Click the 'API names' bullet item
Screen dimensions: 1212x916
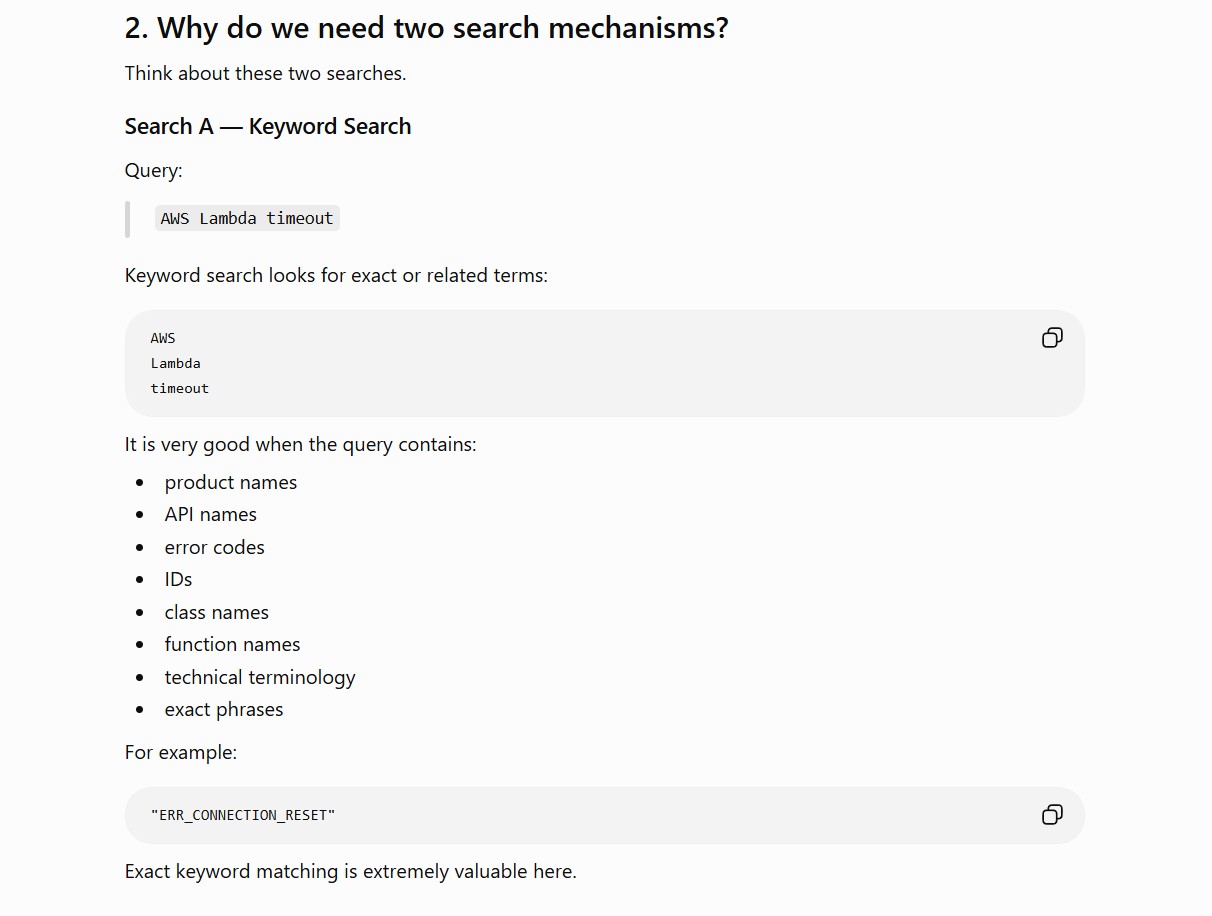click(x=211, y=514)
